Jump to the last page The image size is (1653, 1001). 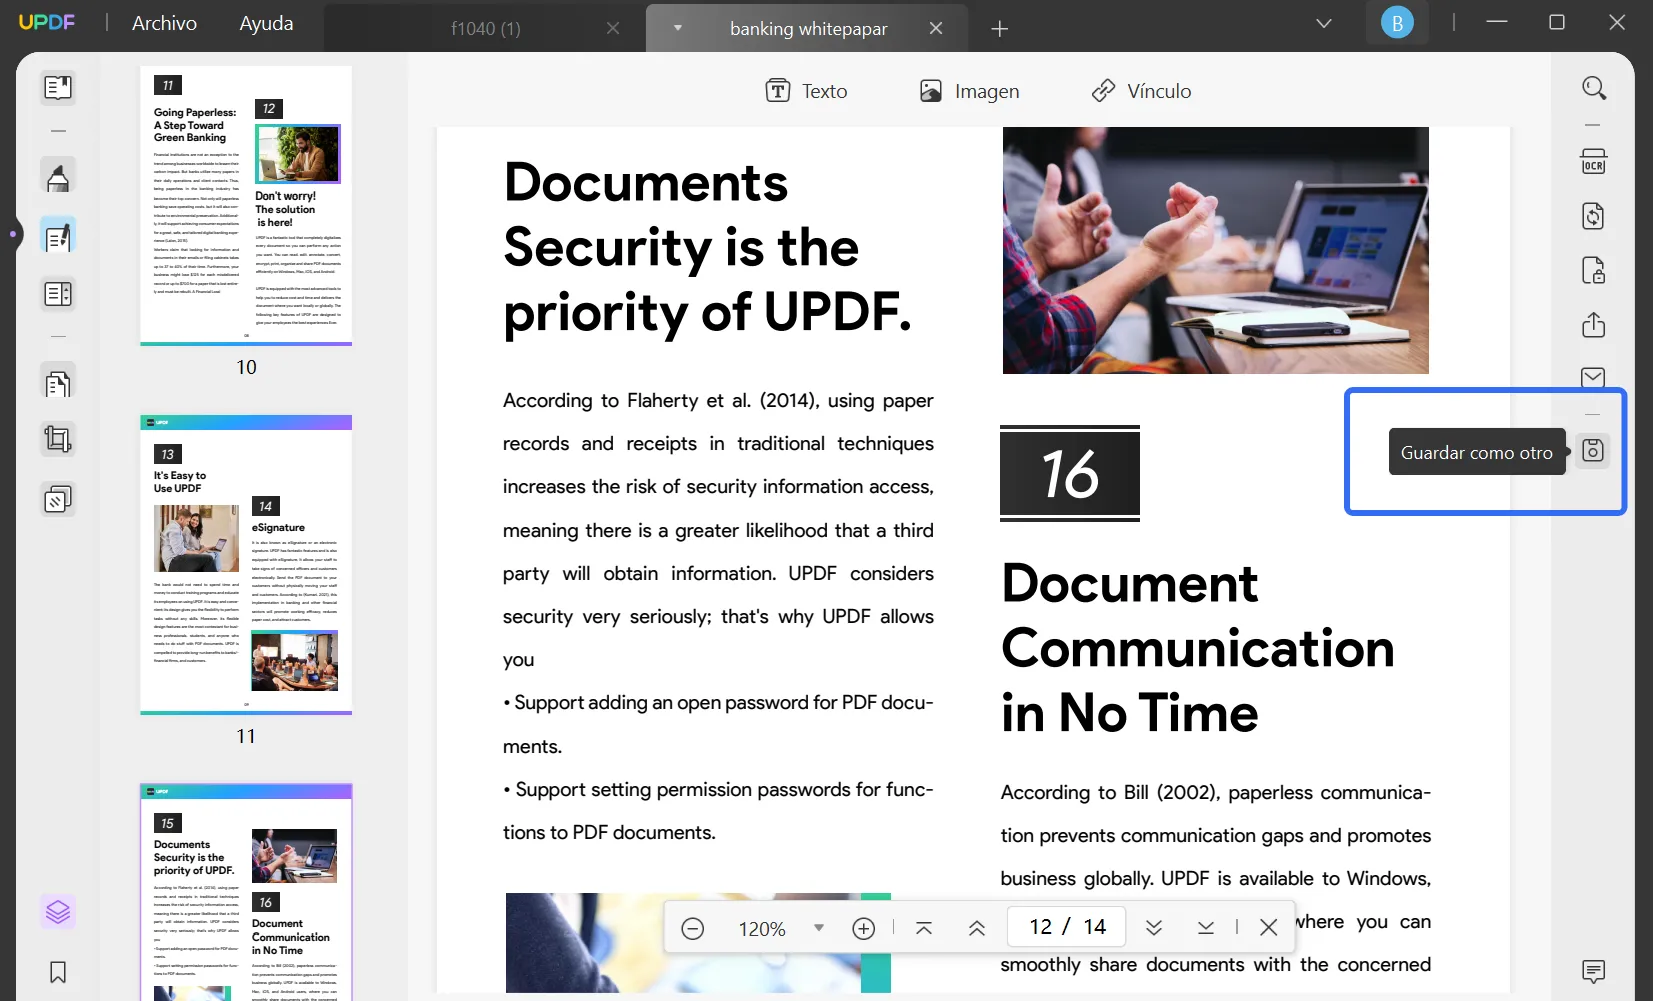tap(1206, 929)
